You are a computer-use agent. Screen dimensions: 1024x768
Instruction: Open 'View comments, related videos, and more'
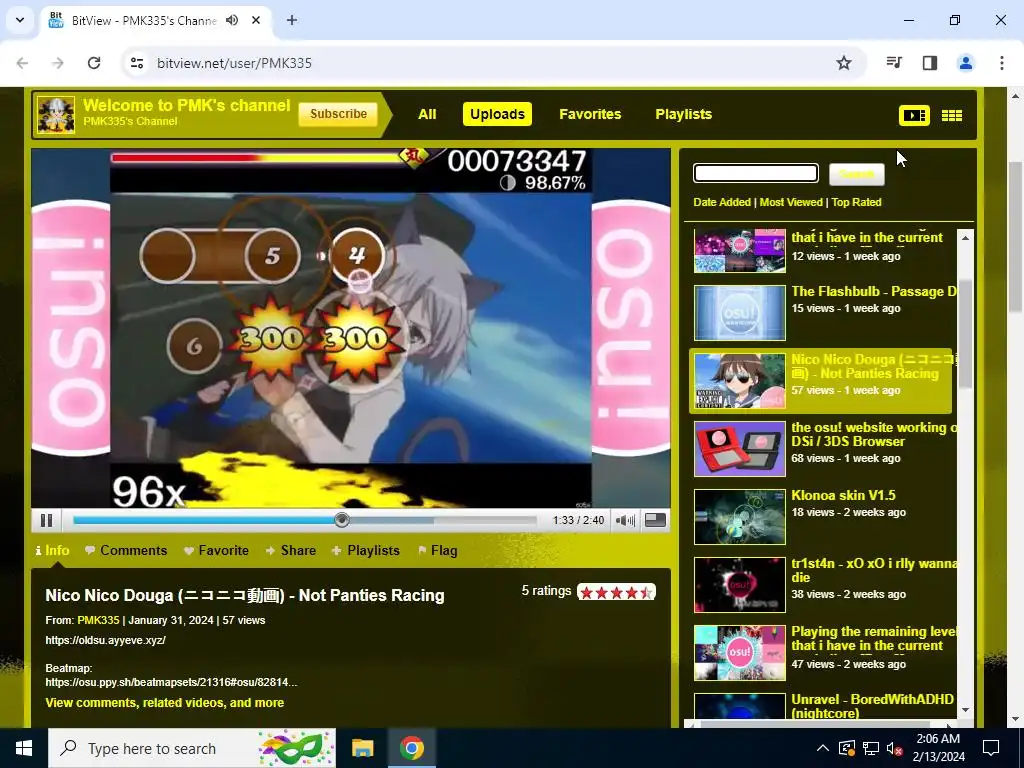pos(165,703)
